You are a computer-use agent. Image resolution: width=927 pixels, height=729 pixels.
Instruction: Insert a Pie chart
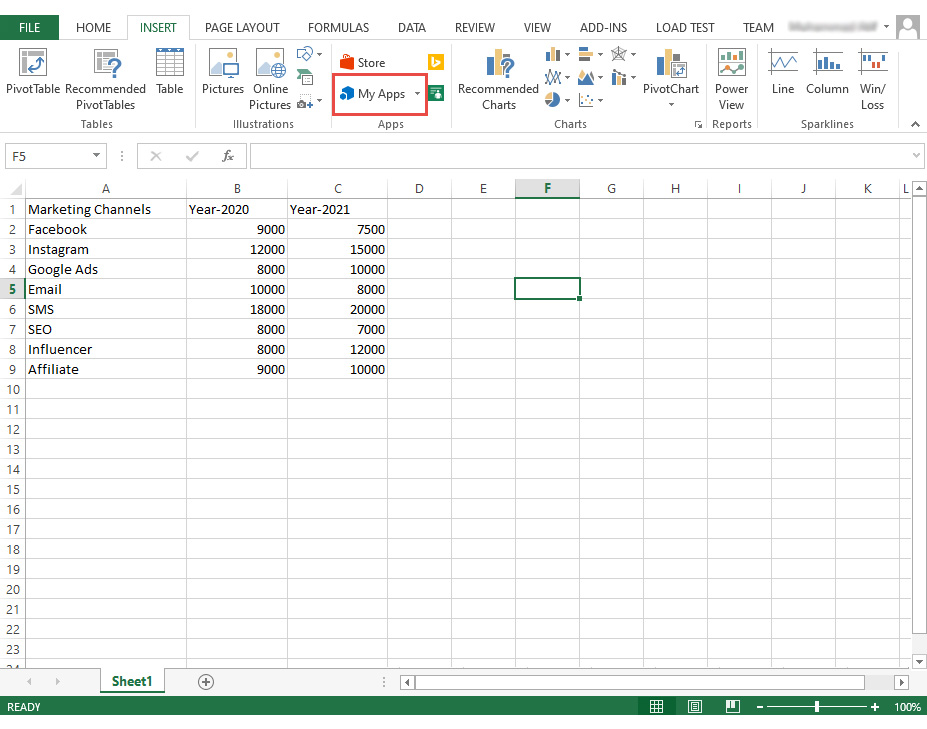pos(551,98)
